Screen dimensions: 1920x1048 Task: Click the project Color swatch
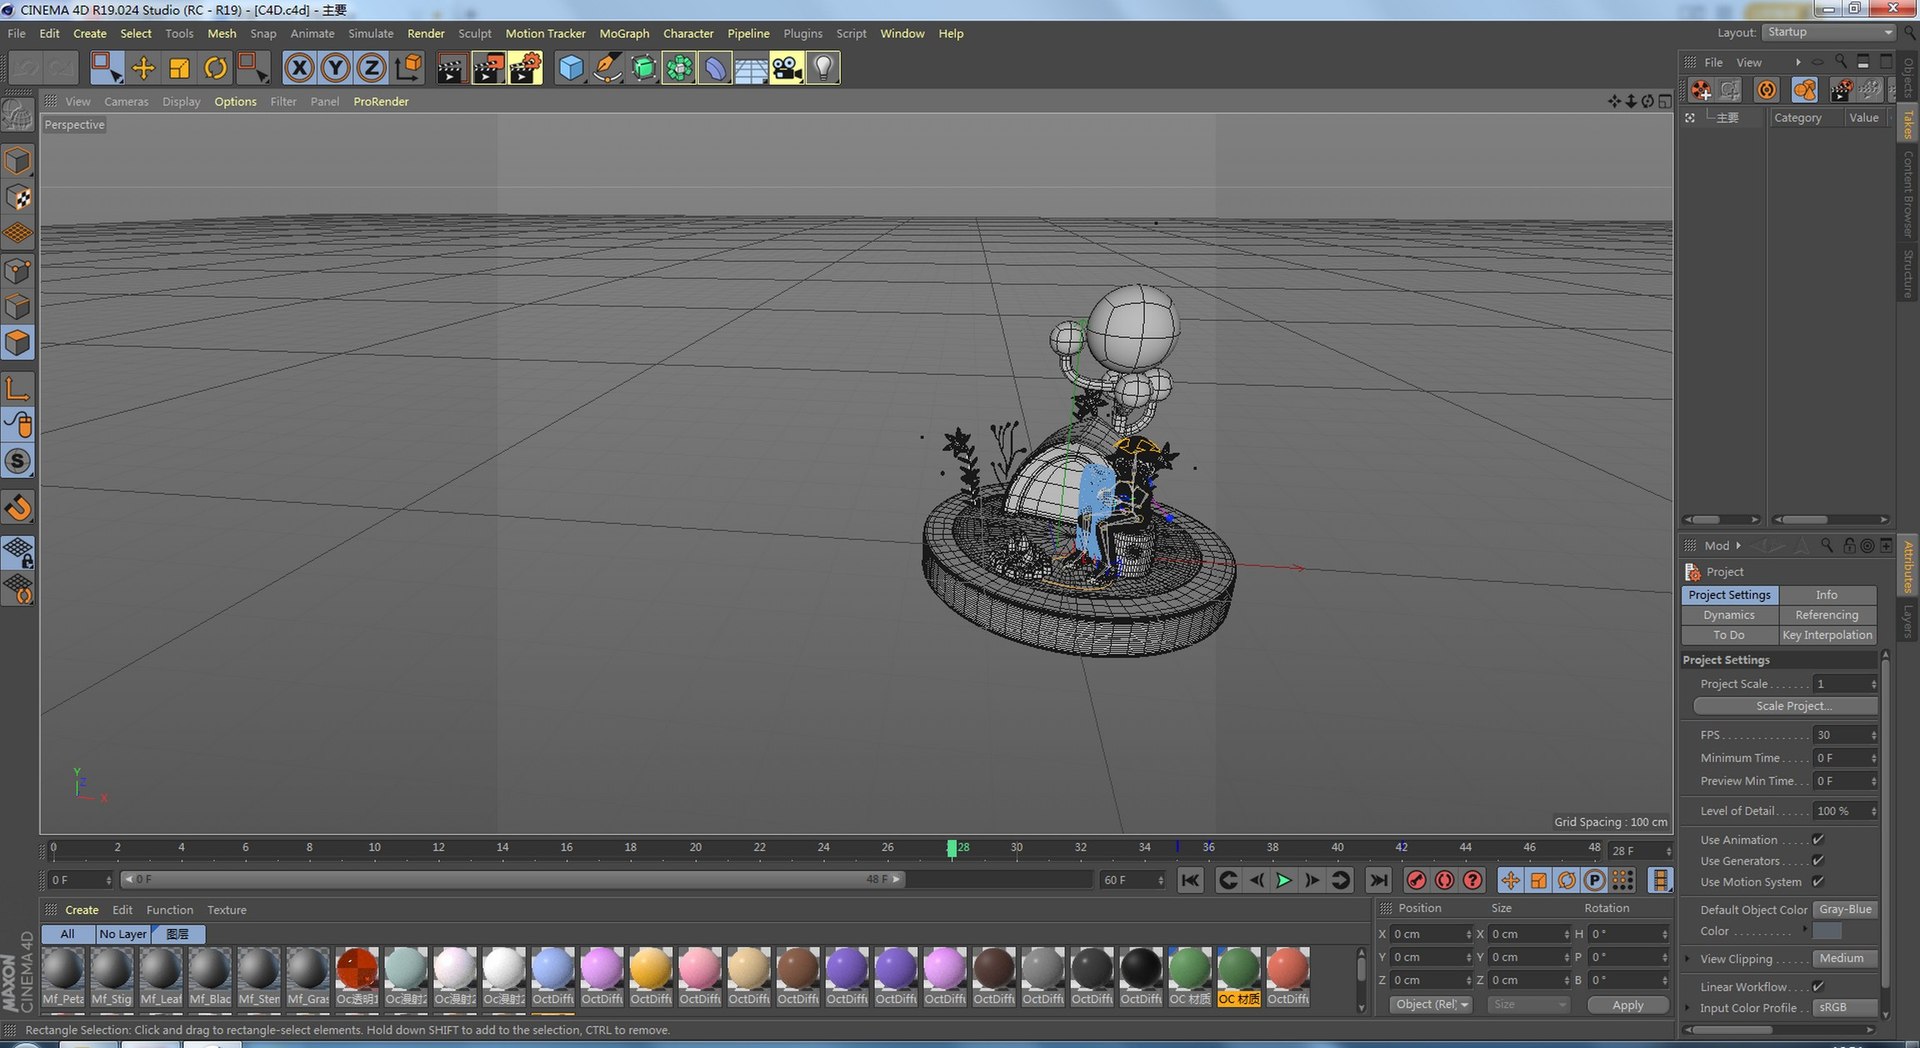click(1827, 931)
